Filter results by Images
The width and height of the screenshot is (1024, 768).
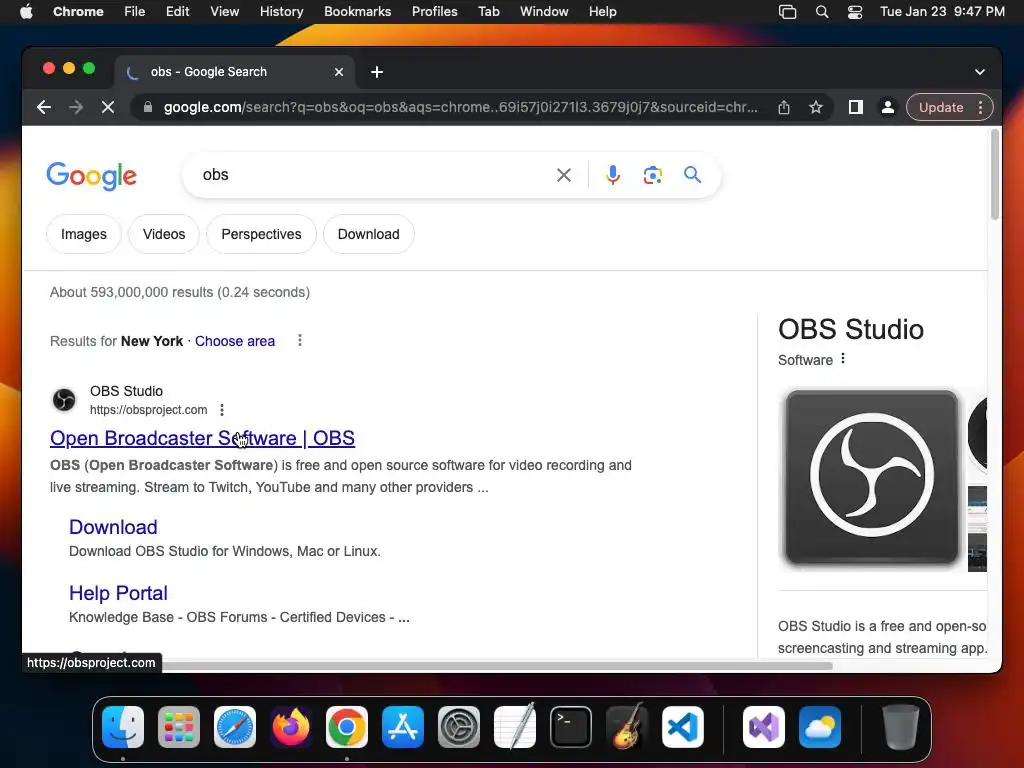coord(84,234)
